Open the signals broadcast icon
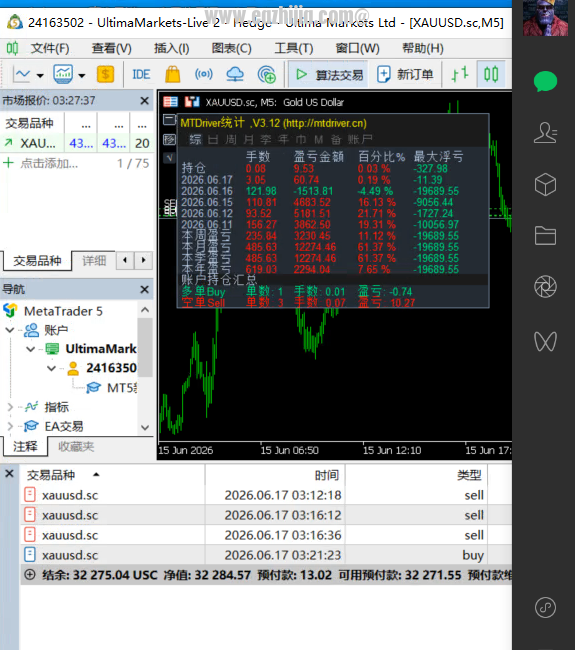This screenshot has width=575, height=650. 204,75
